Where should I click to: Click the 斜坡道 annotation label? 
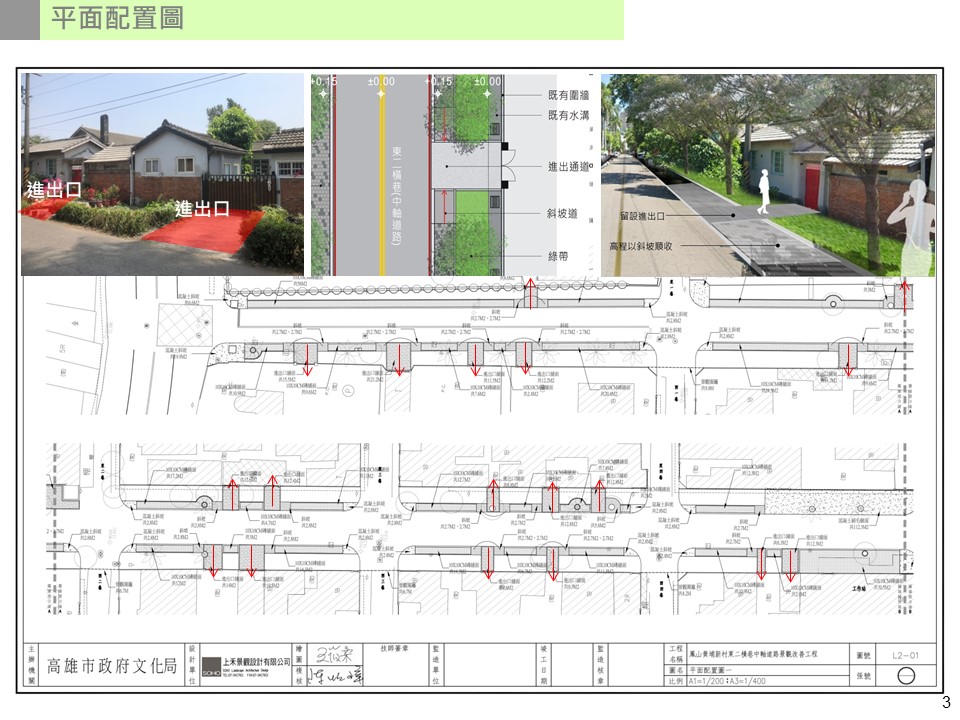pos(565,213)
